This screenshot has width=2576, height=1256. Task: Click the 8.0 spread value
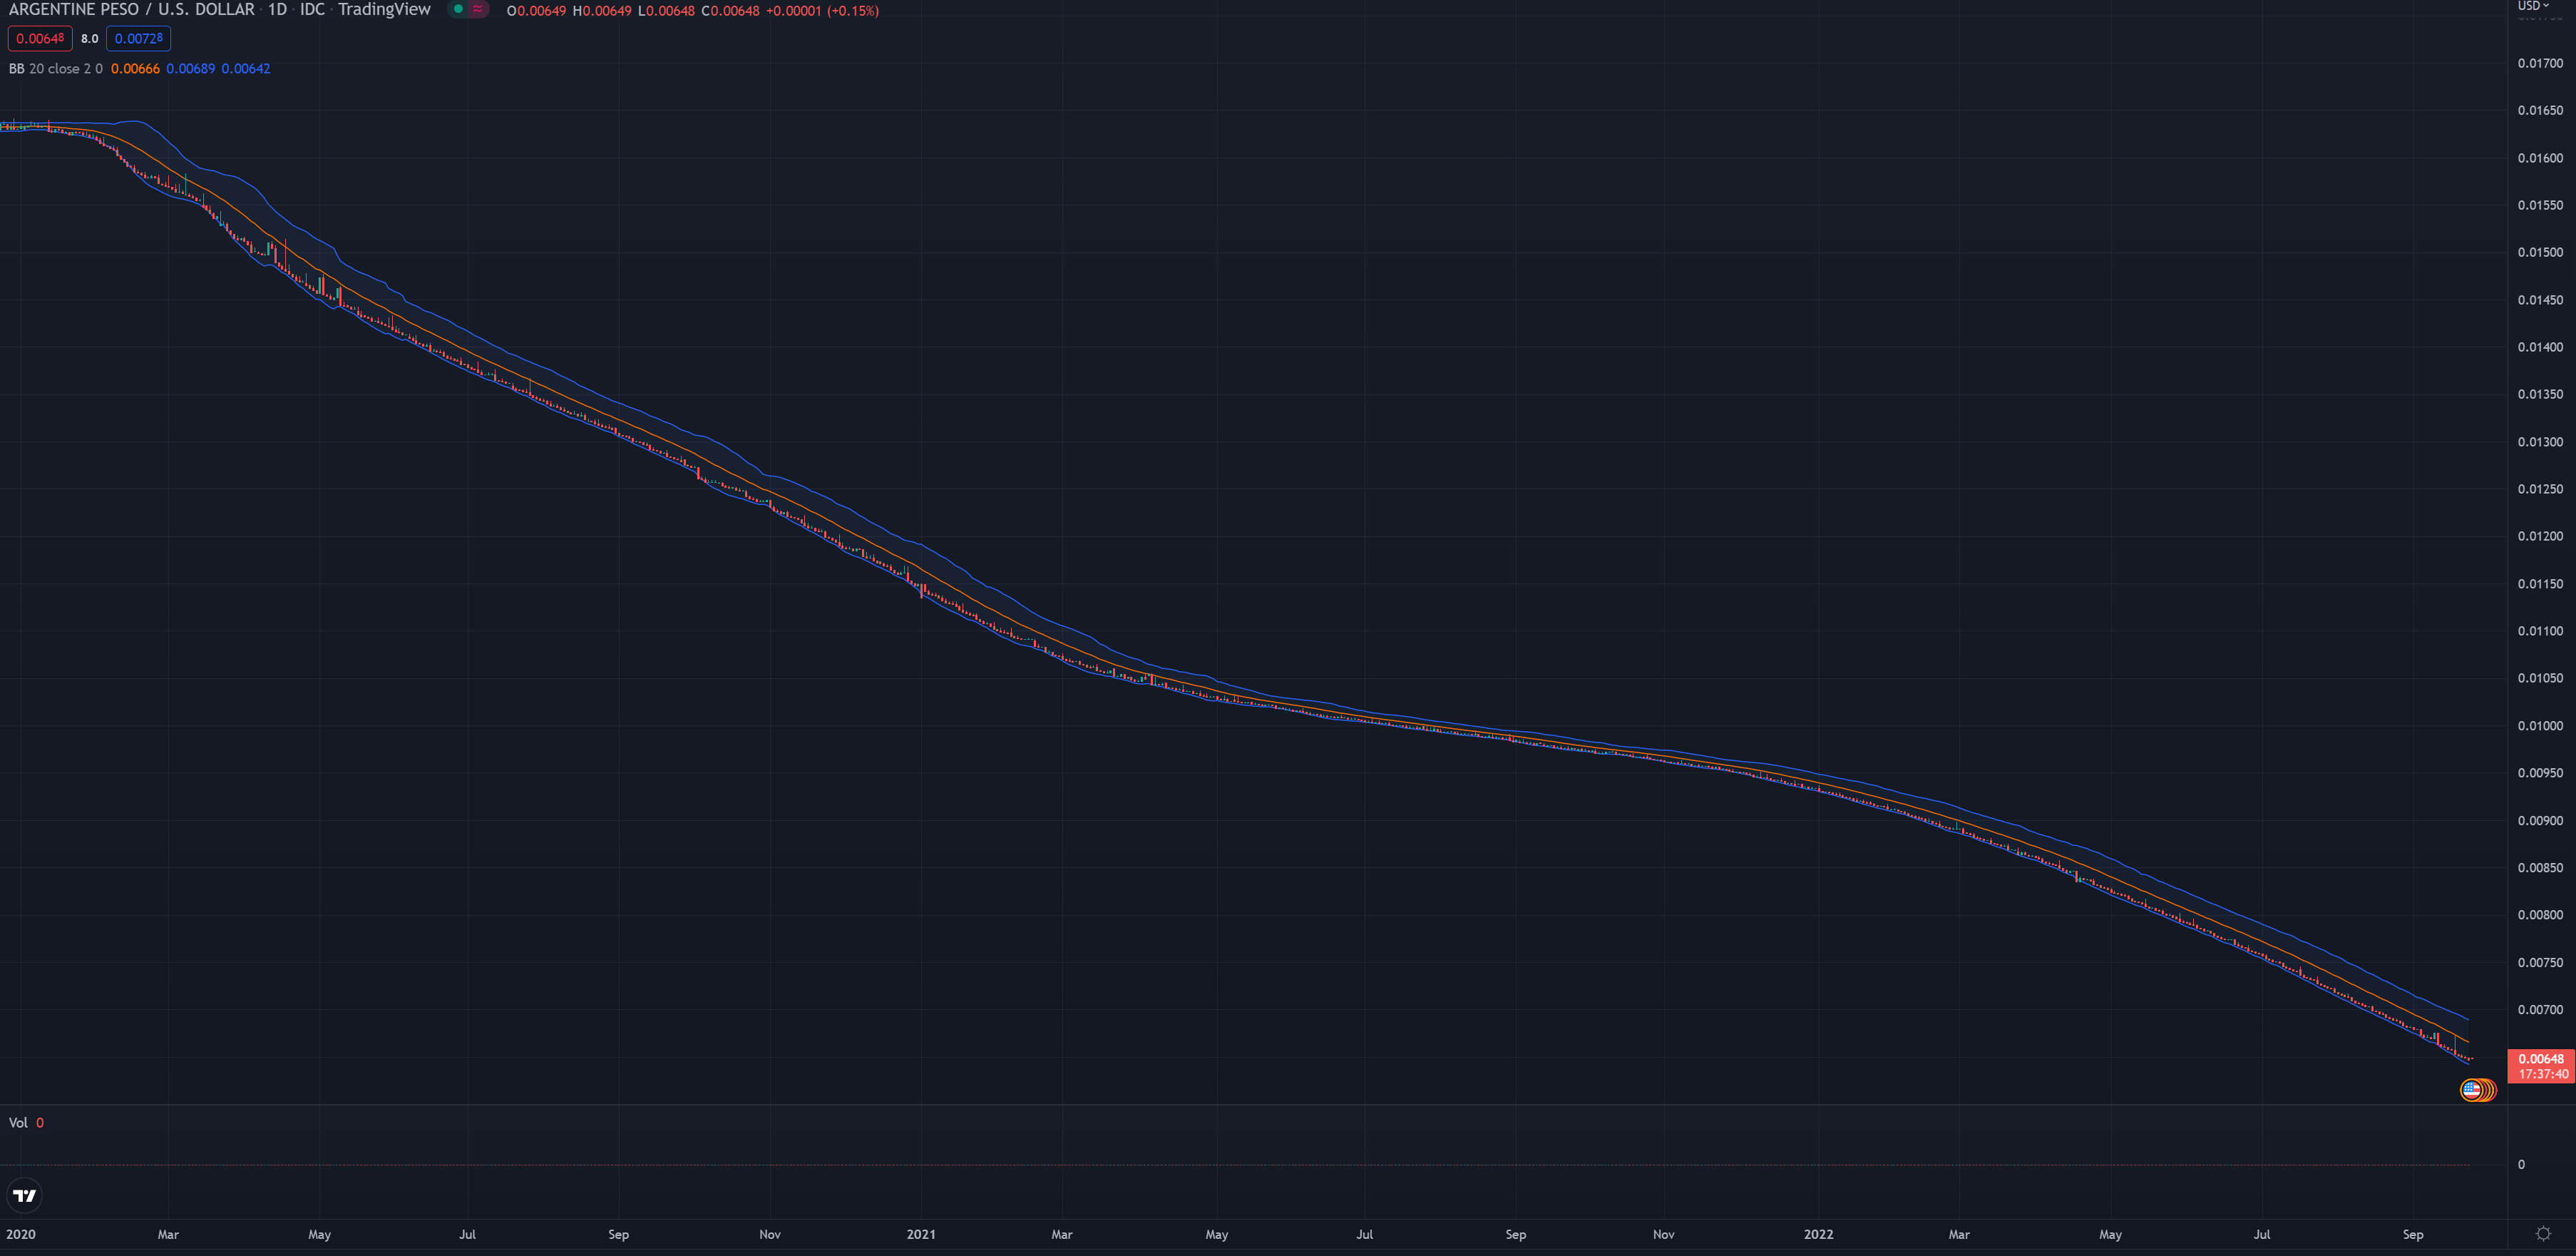click(90, 39)
